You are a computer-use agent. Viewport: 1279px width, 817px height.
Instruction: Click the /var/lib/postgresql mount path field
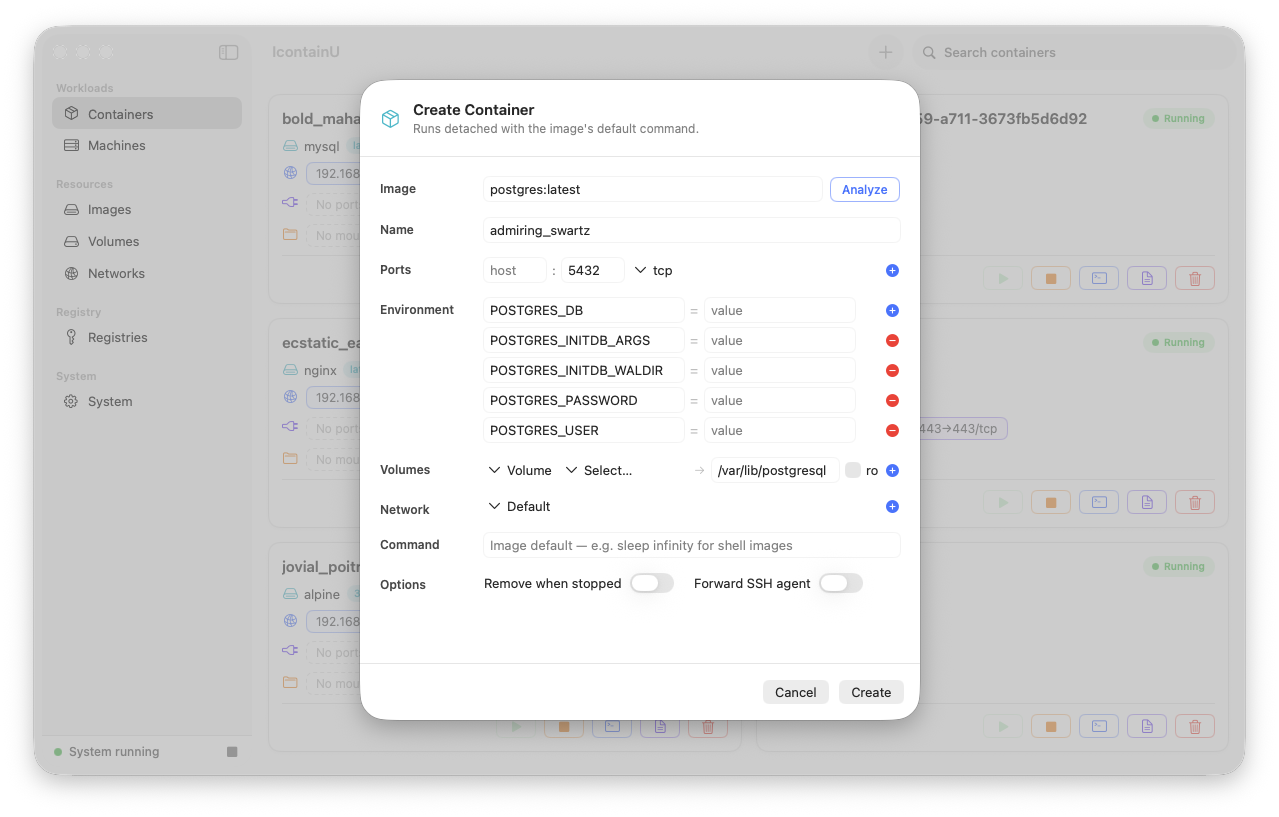775,470
